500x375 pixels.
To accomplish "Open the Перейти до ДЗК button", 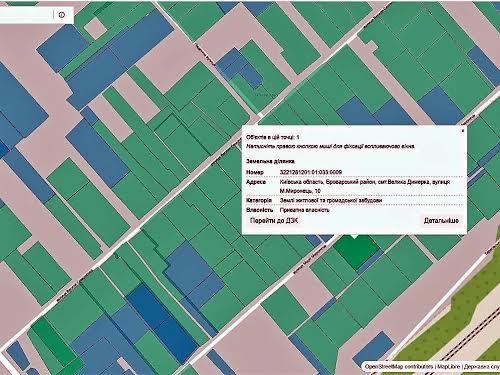I will pyautogui.click(x=274, y=220).
